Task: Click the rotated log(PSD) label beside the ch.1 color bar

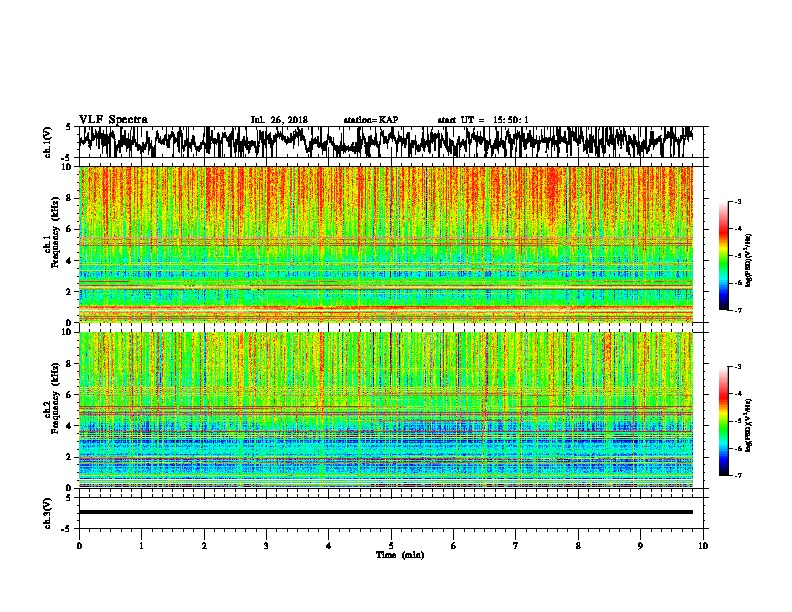Action: [749, 260]
